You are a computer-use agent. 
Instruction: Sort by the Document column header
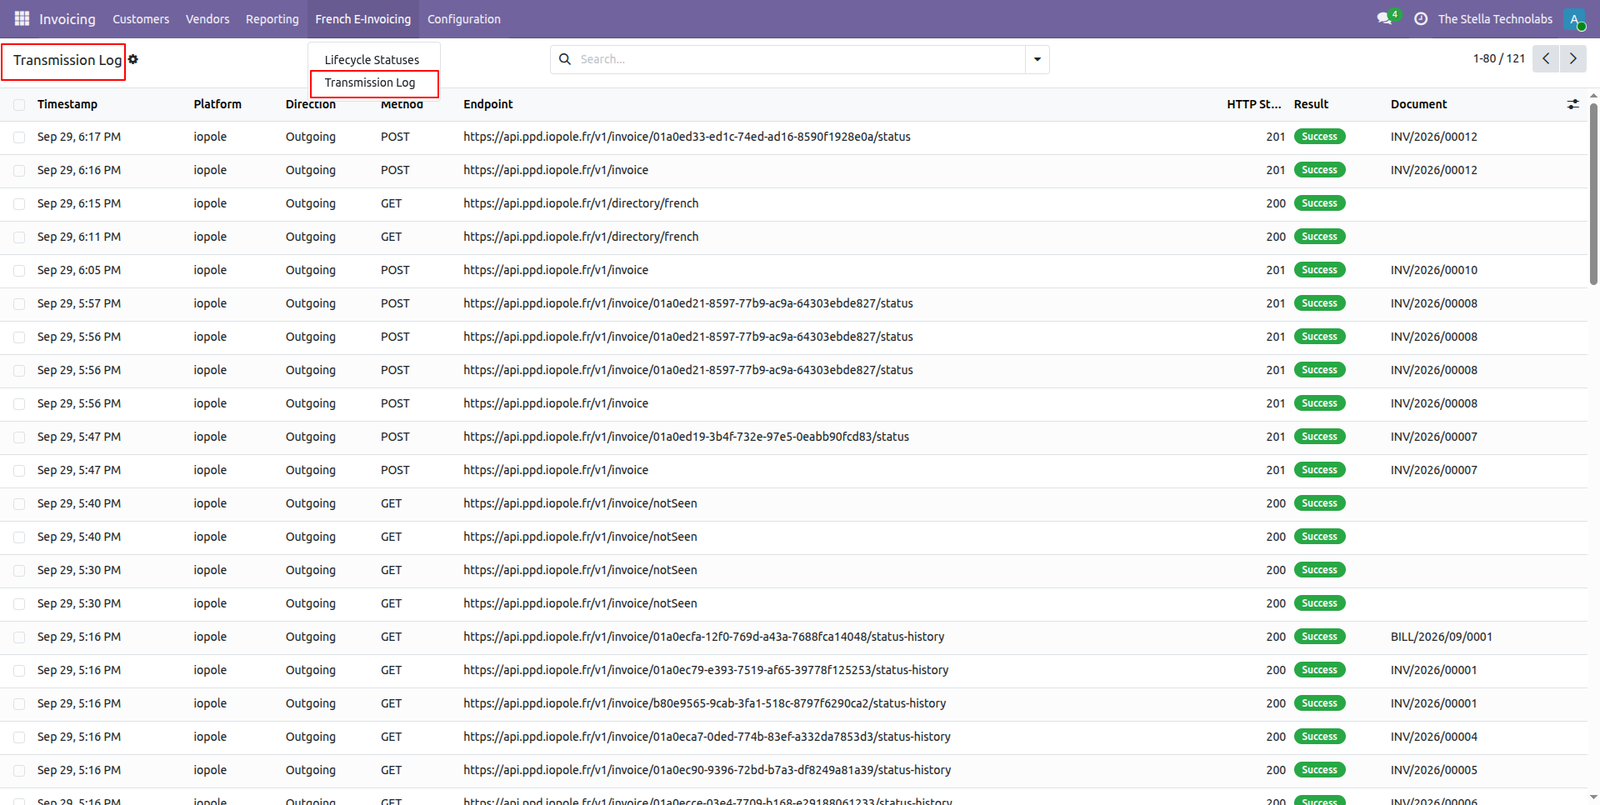[x=1418, y=104]
